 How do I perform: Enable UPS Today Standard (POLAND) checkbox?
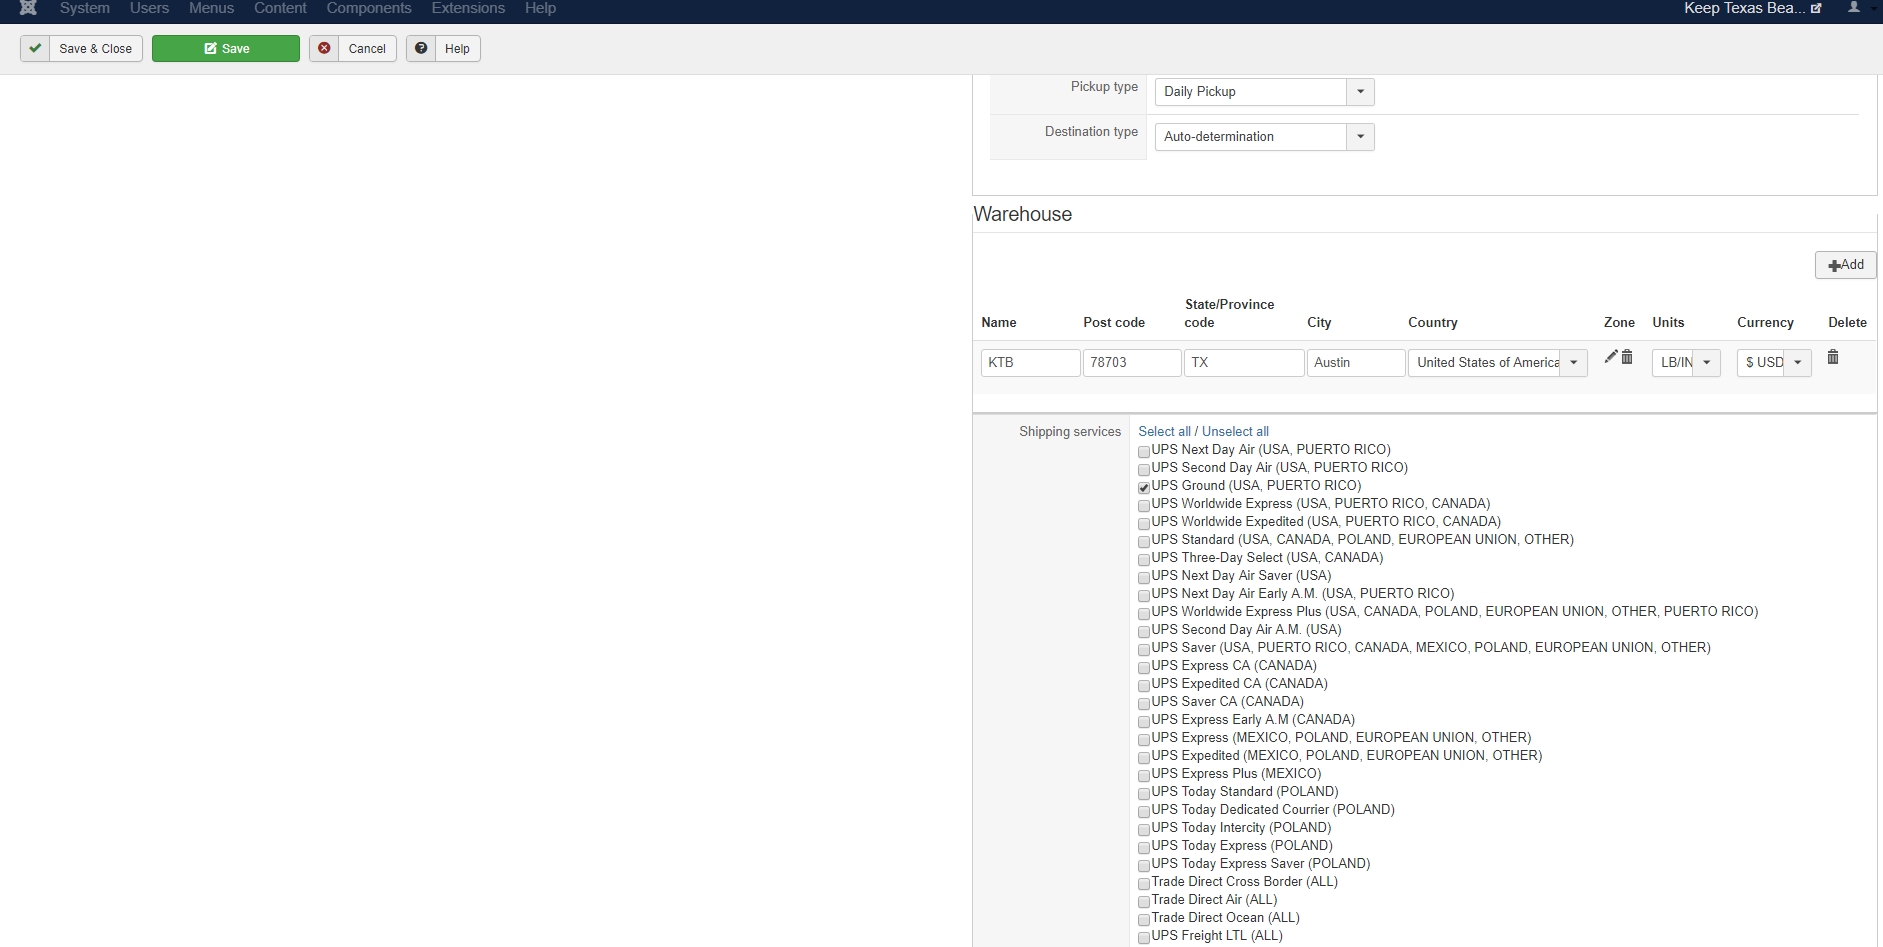click(1144, 794)
